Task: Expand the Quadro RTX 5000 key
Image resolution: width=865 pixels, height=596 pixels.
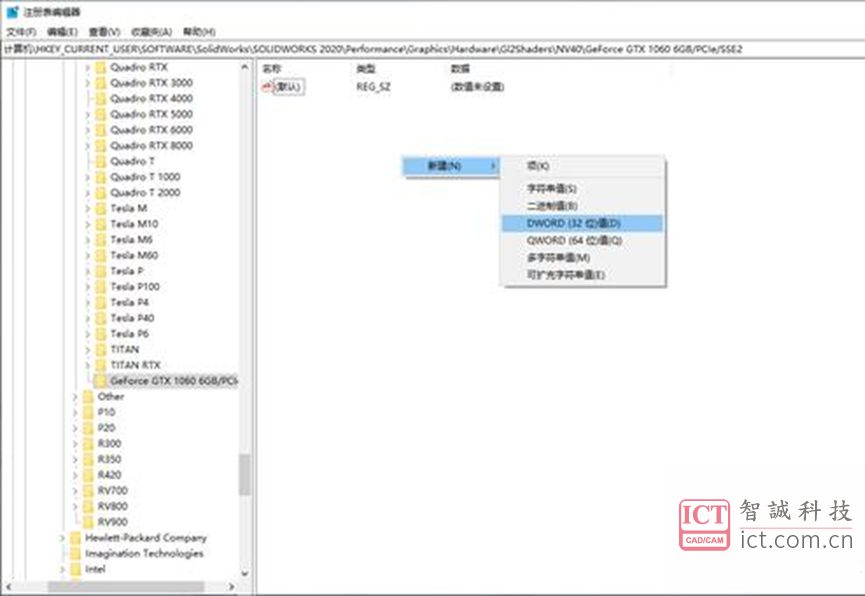Action: pyautogui.click(x=88, y=114)
